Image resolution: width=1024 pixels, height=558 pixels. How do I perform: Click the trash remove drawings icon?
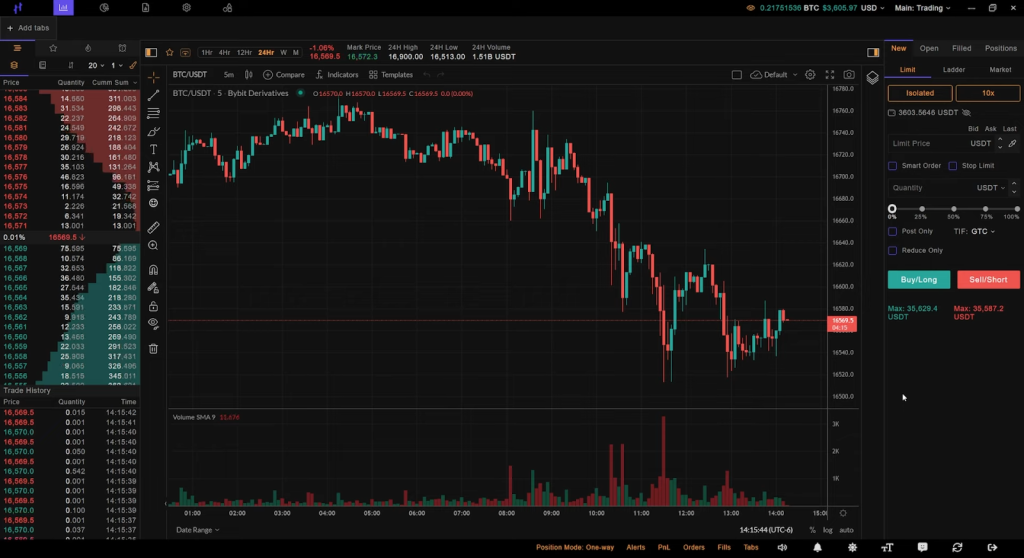(153, 349)
